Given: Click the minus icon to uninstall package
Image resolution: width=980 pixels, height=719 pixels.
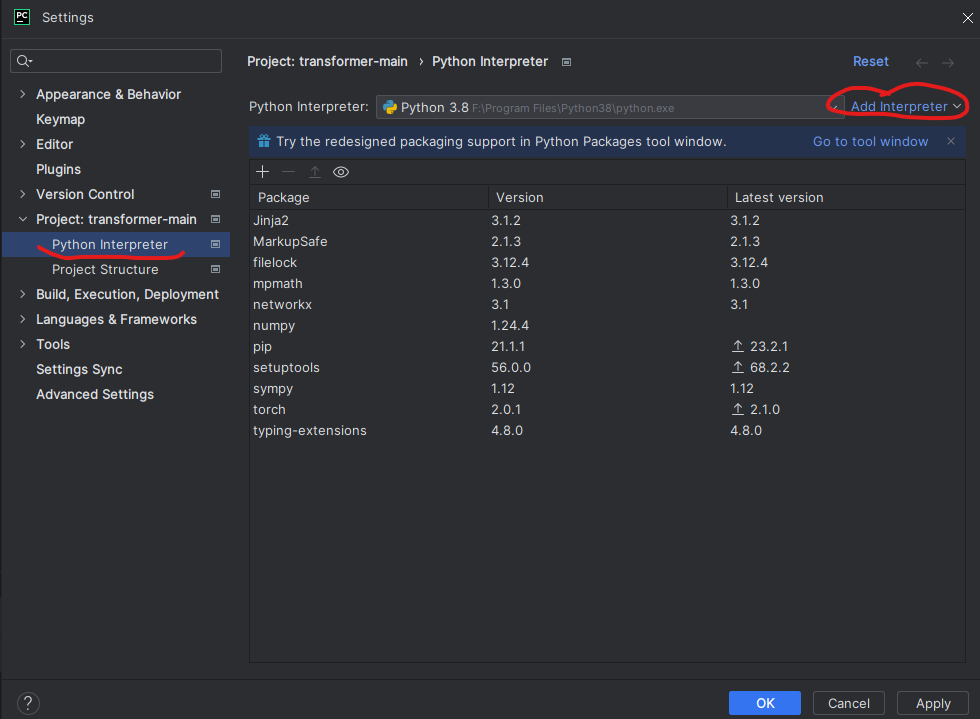Looking at the screenshot, I should pyautogui.click(x=289, y=172).
